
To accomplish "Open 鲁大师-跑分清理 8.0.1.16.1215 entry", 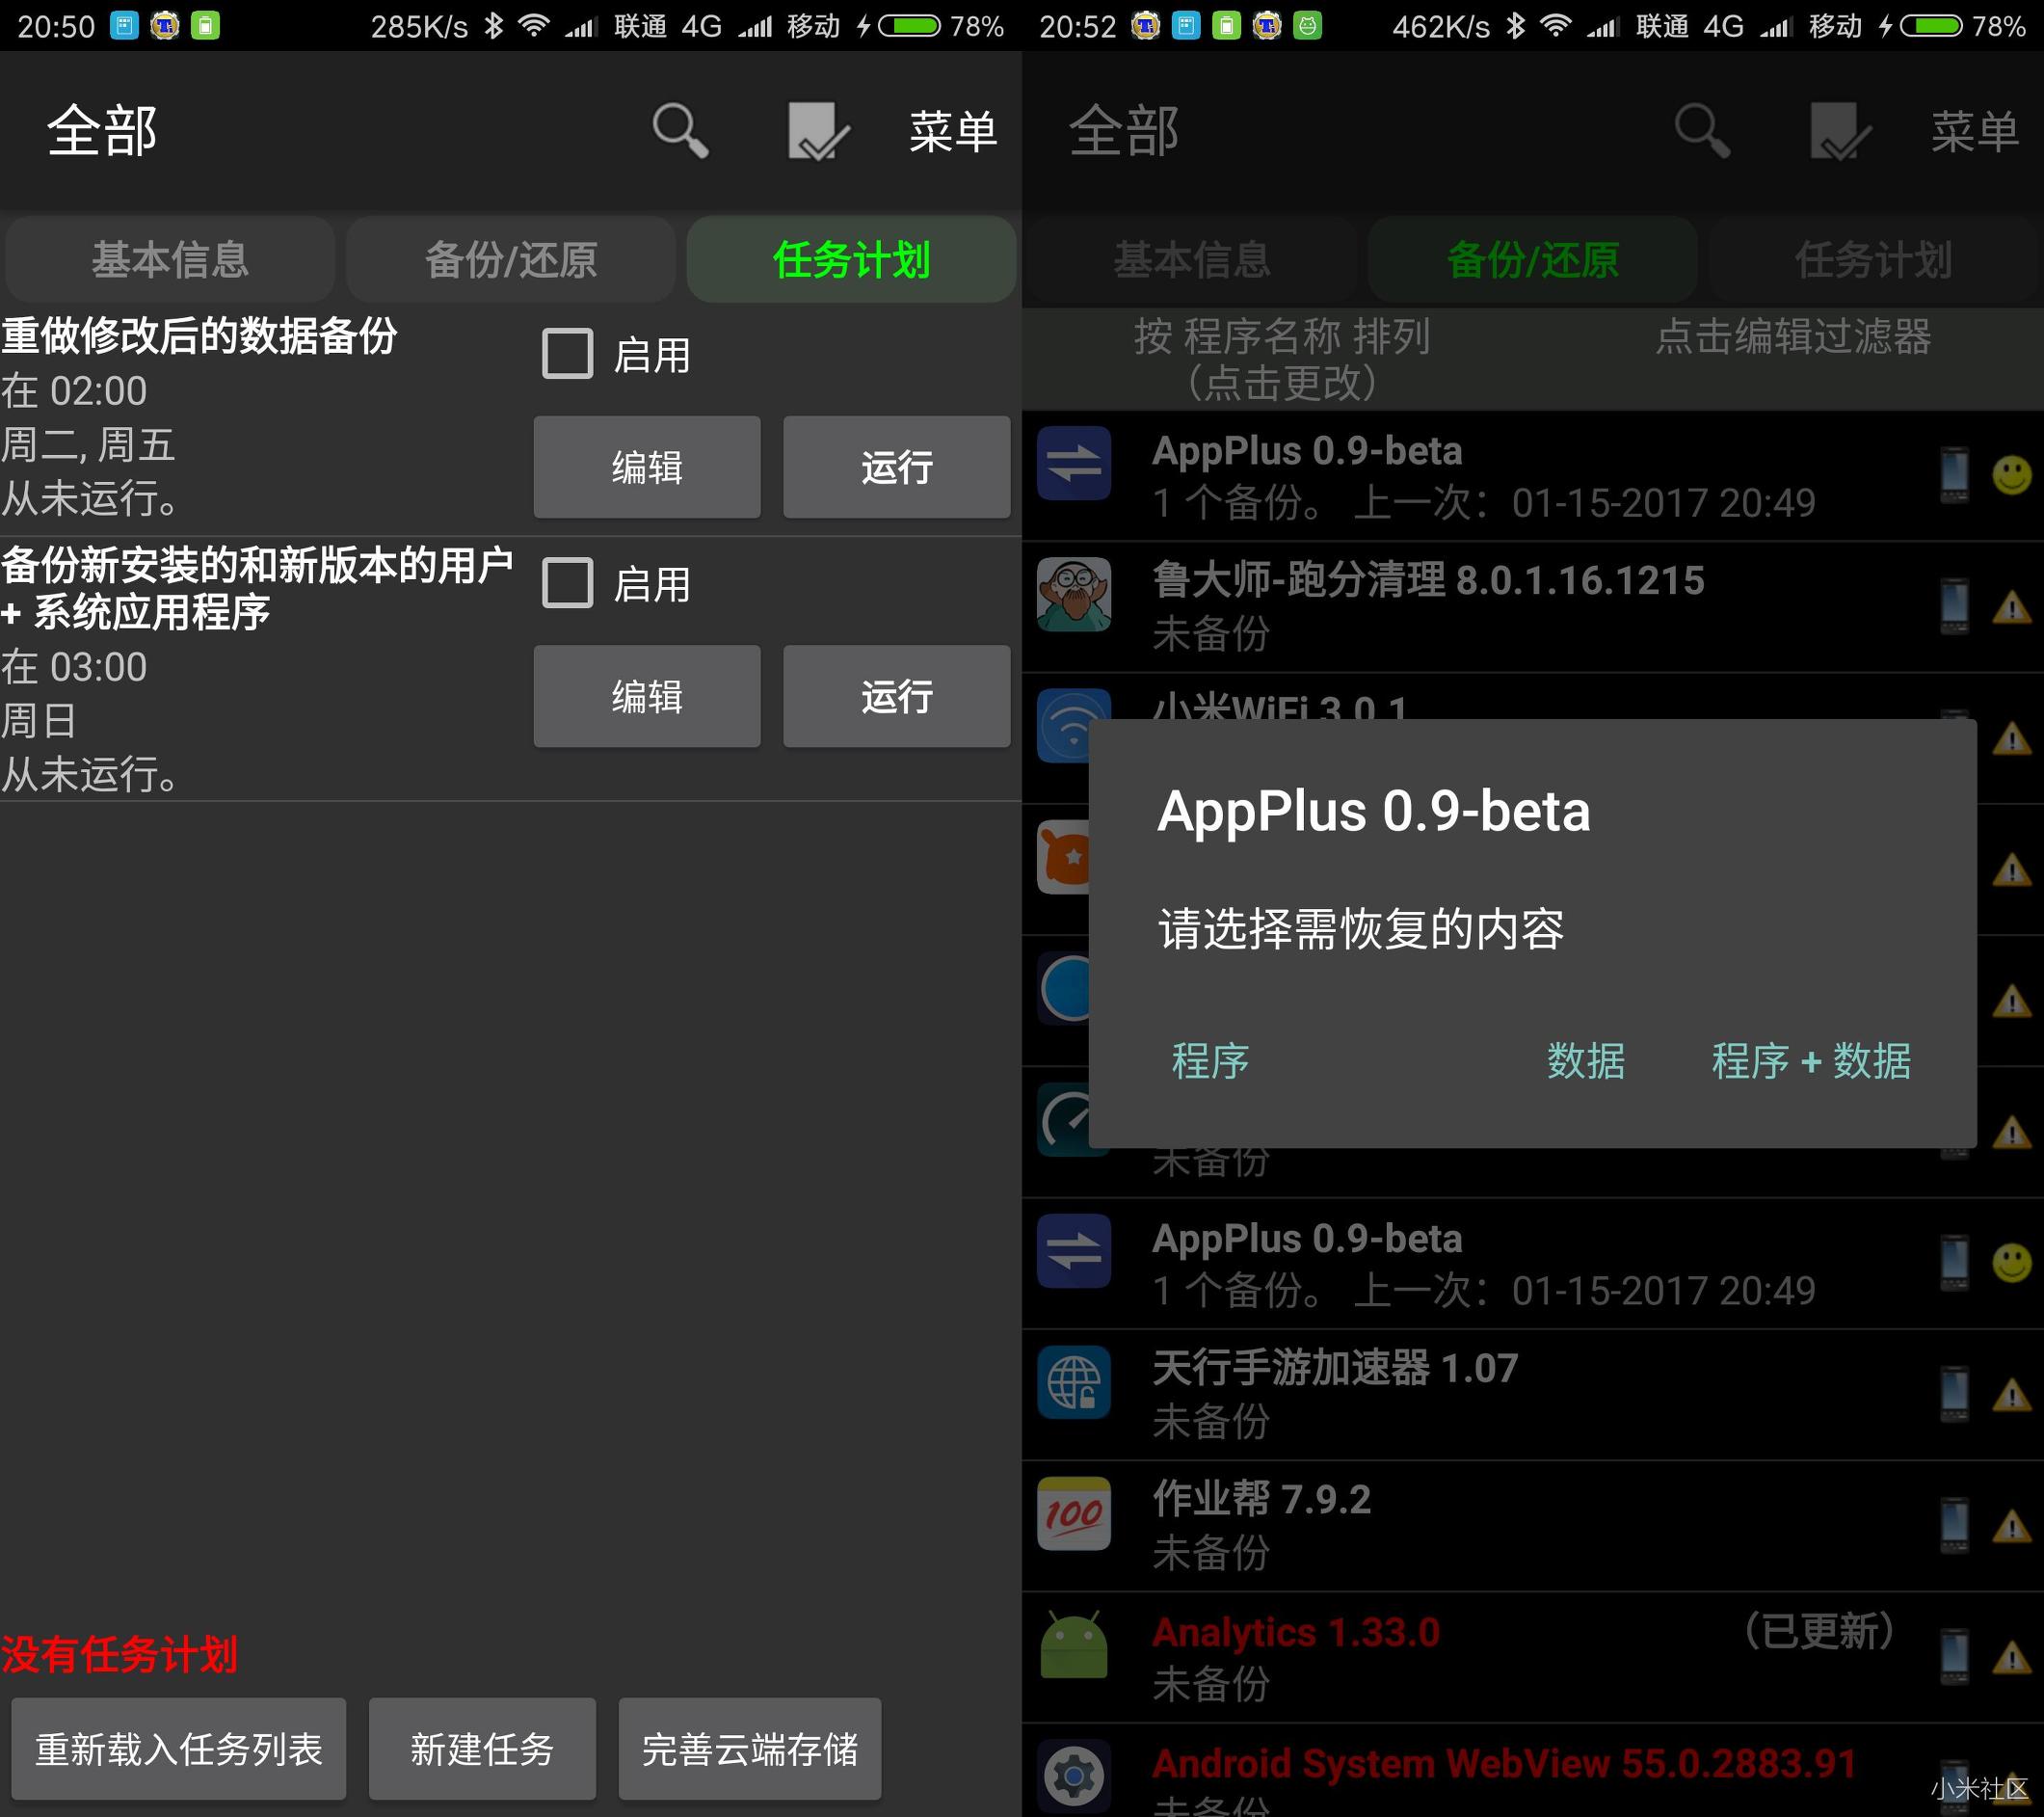I will pos(1533,607).
